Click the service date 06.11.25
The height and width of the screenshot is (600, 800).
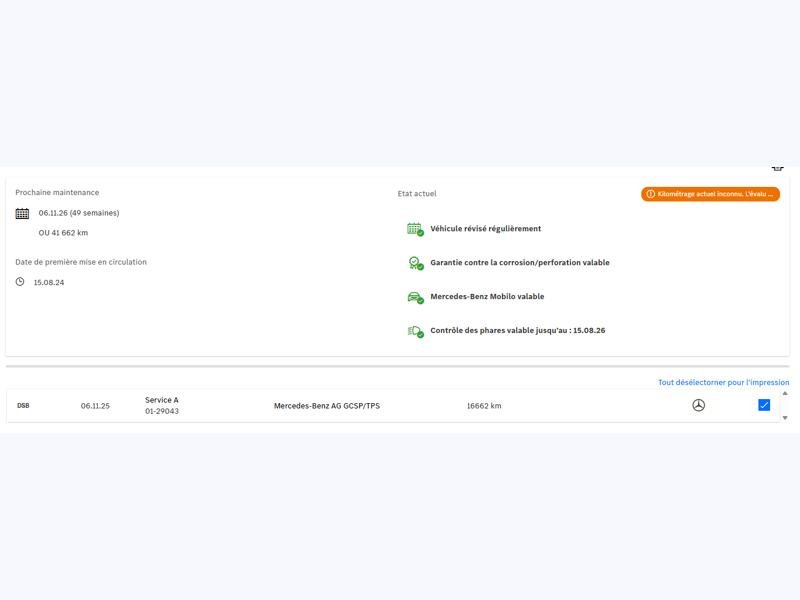pos(95,406)
